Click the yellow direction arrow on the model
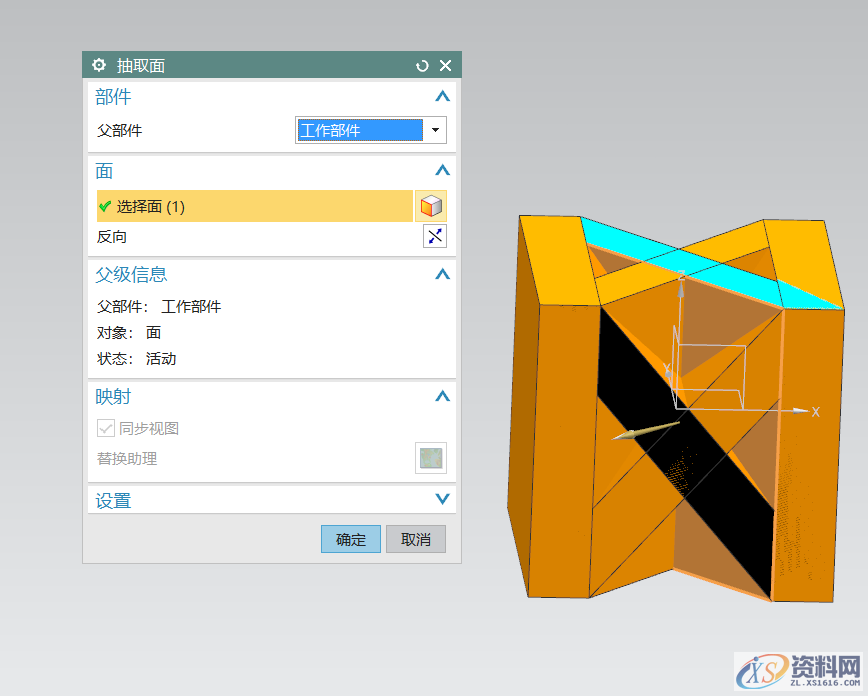 click(x=645, y=432)
